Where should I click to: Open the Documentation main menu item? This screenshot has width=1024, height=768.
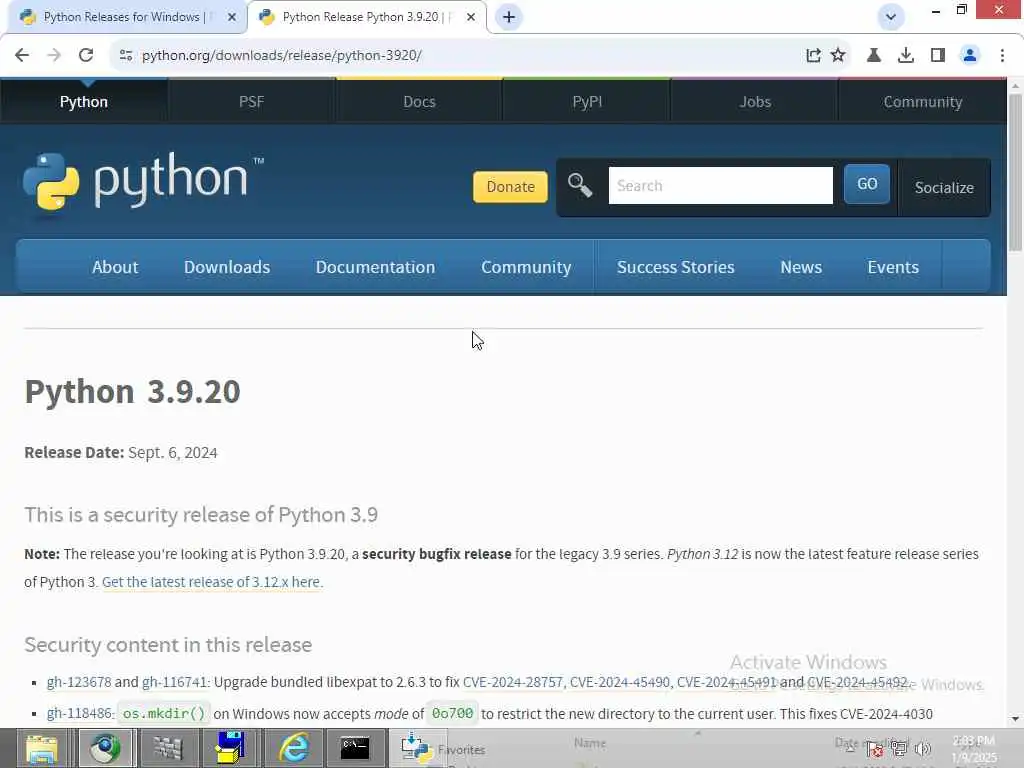pos(375,267)
